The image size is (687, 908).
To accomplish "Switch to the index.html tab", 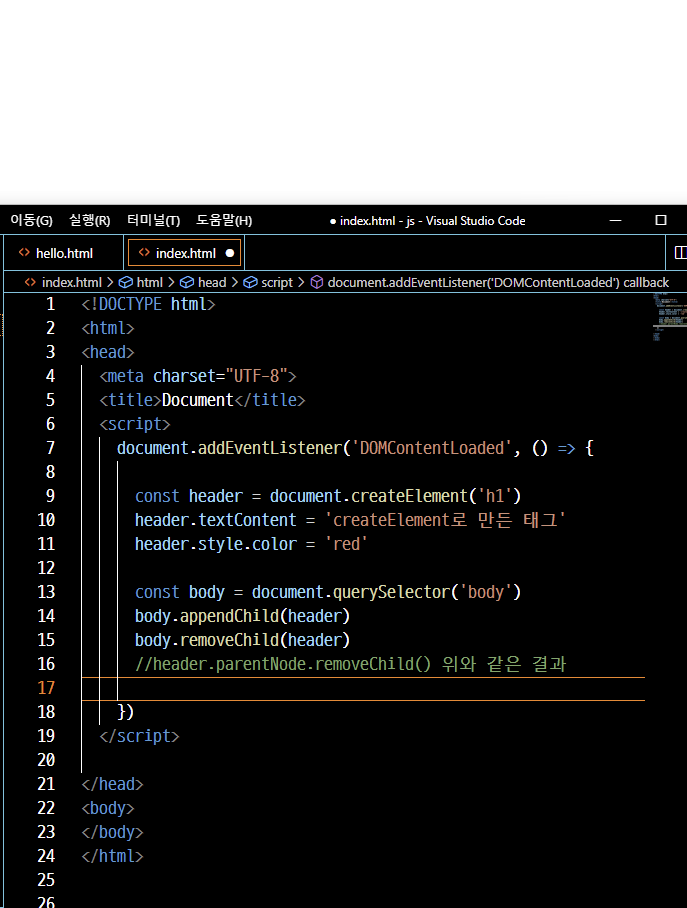I will (x=185, y=253).
